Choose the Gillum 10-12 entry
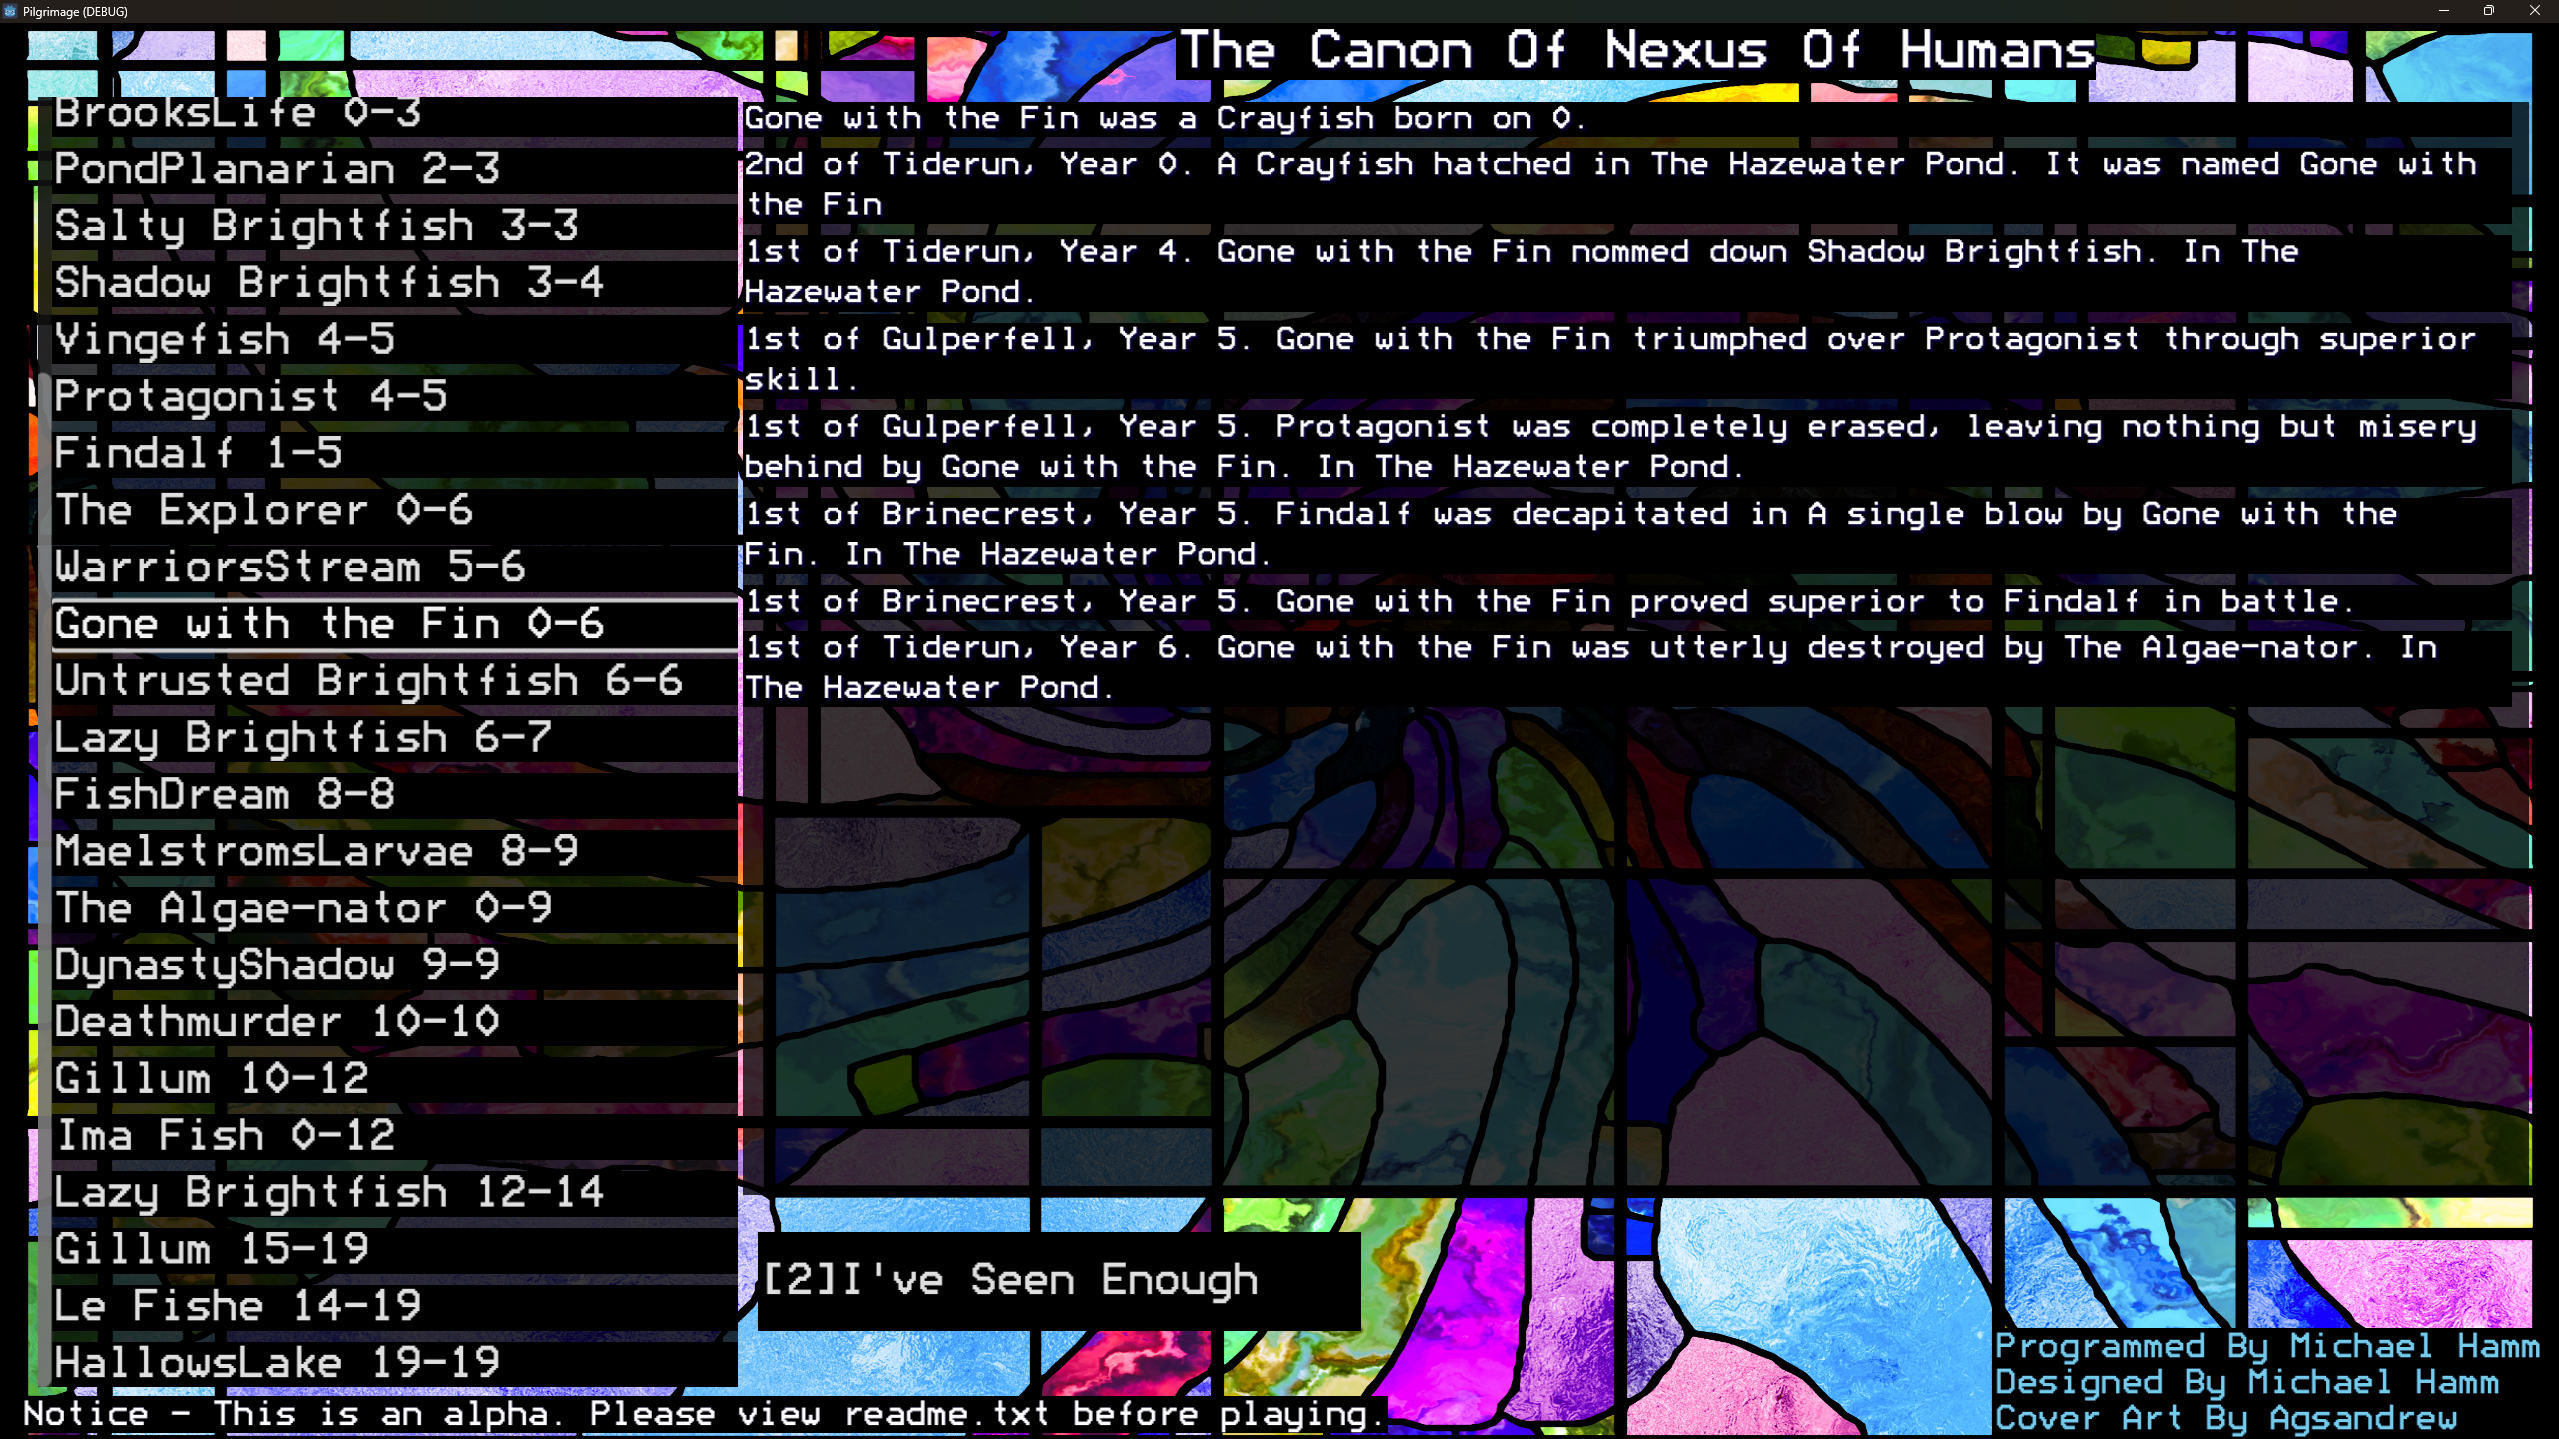The height and width of the screenshot is (1439, 2559). click(x=395, y=1080)
